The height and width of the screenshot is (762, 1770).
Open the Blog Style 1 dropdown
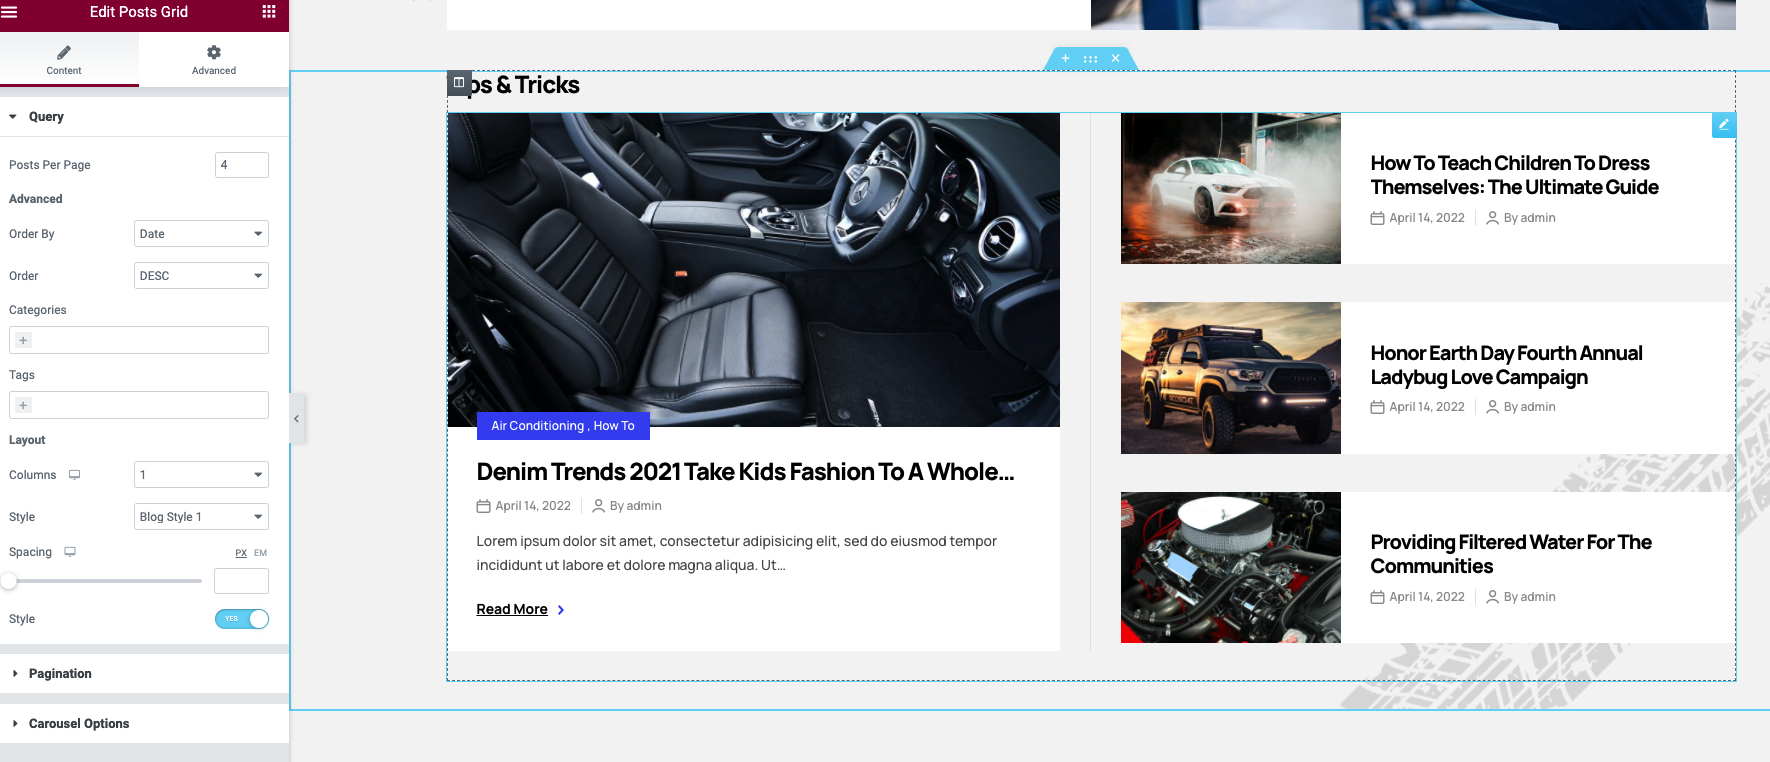tap(201, 517)
